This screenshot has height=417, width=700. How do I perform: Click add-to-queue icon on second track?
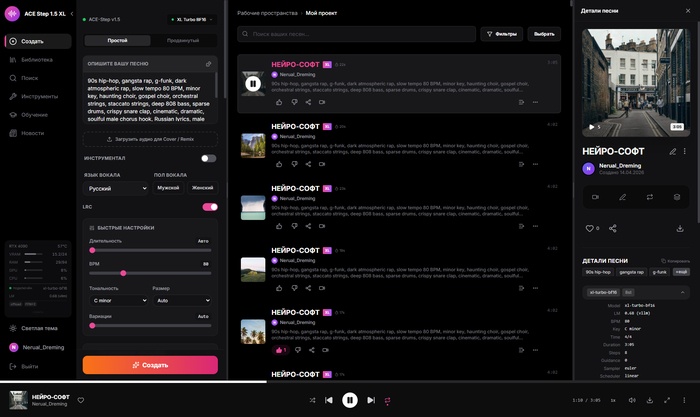click(x=521, y=164)
